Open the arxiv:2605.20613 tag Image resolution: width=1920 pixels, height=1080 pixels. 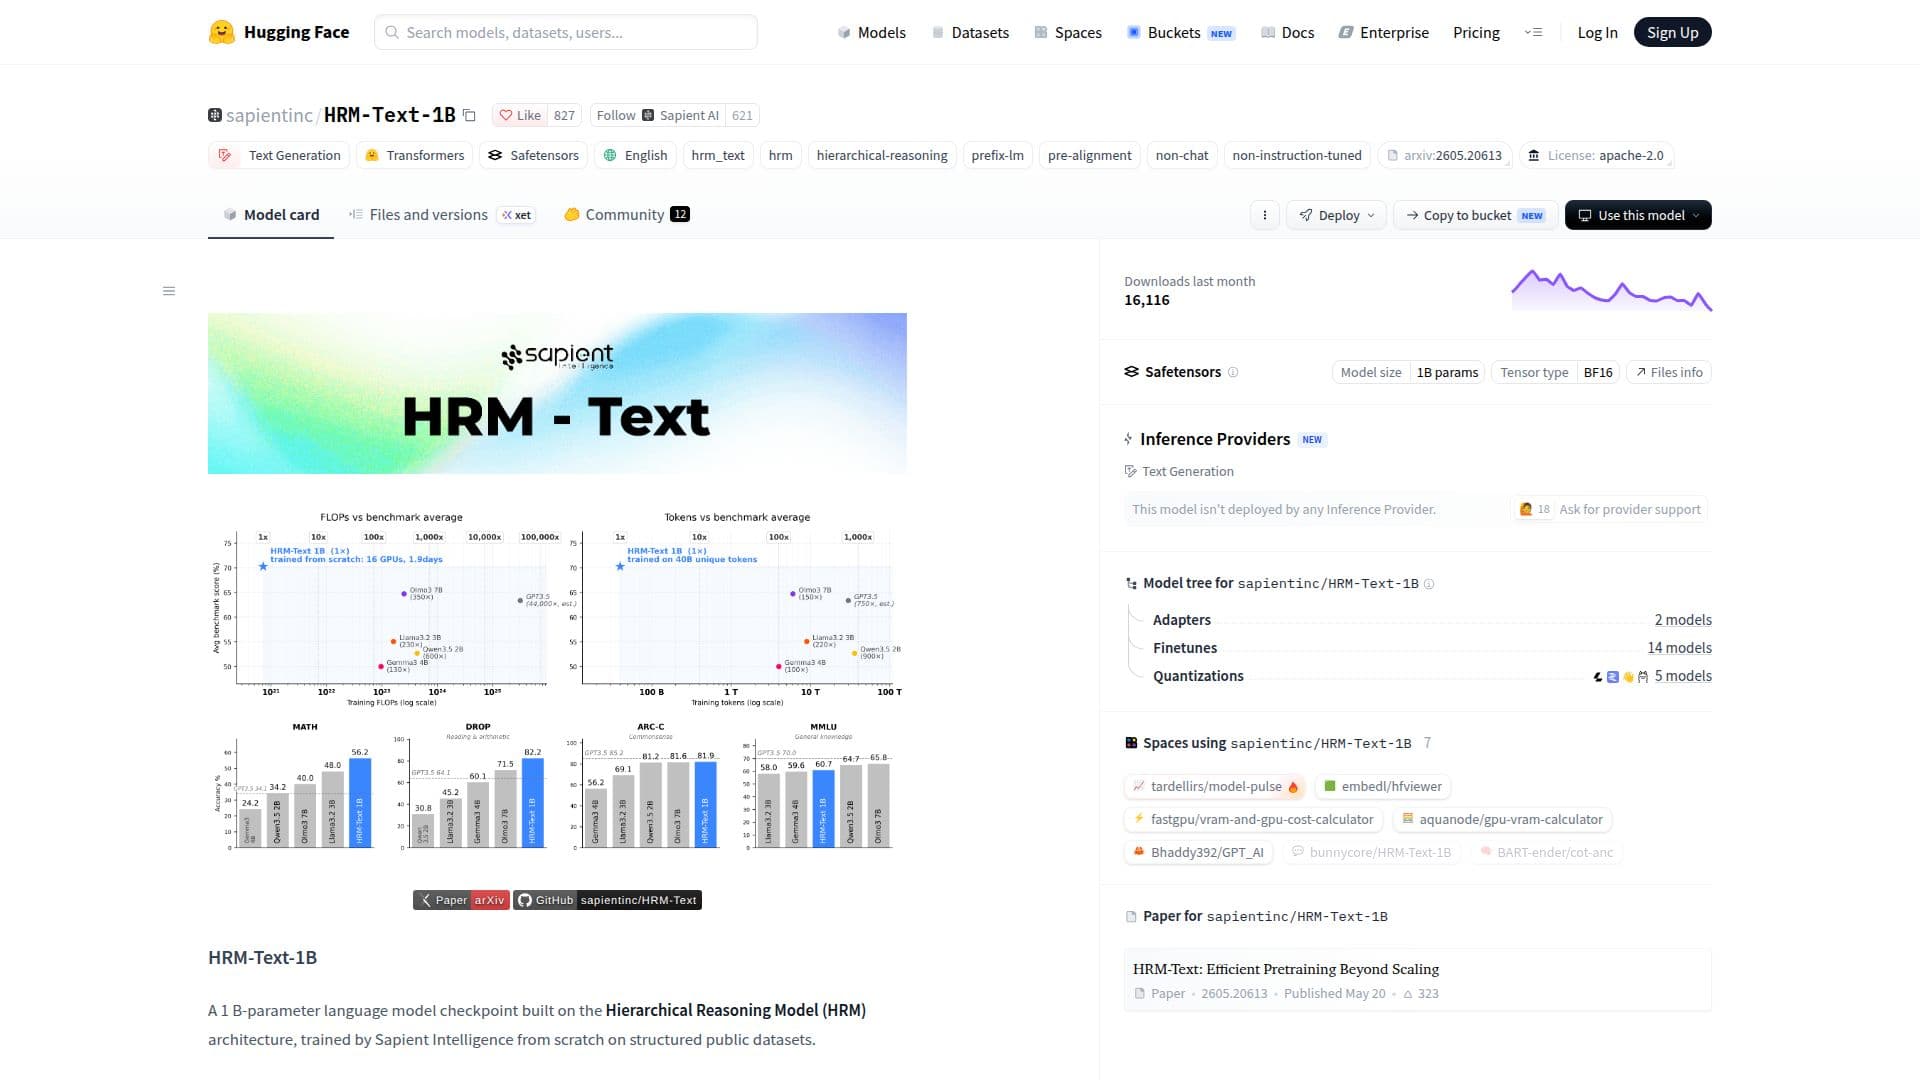pos(1444,155)
